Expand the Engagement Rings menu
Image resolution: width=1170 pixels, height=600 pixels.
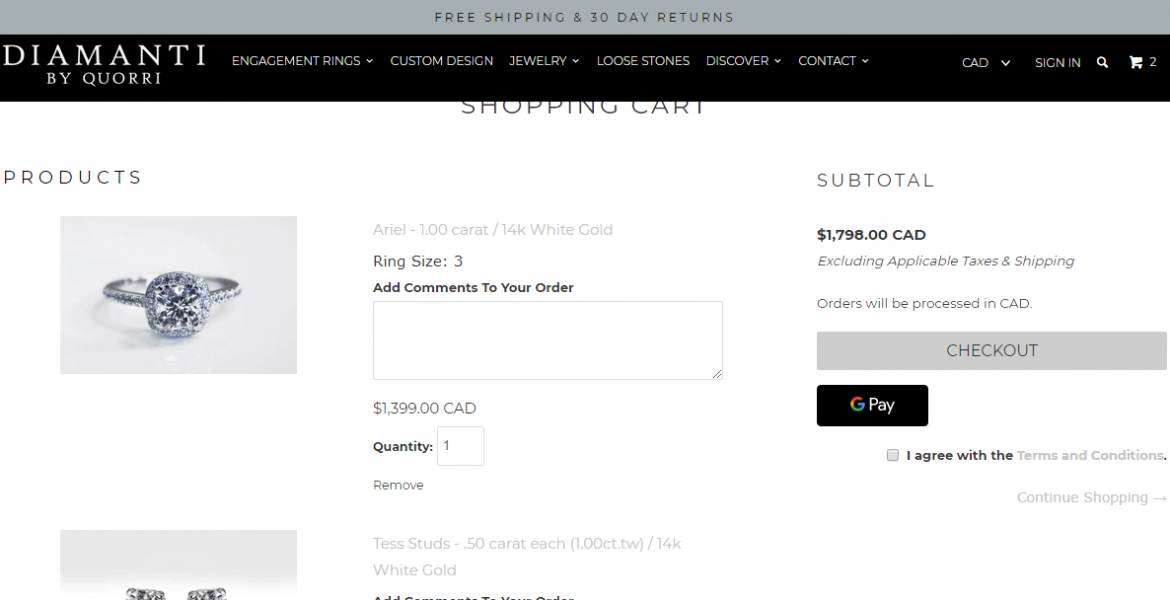click(302, 61)
